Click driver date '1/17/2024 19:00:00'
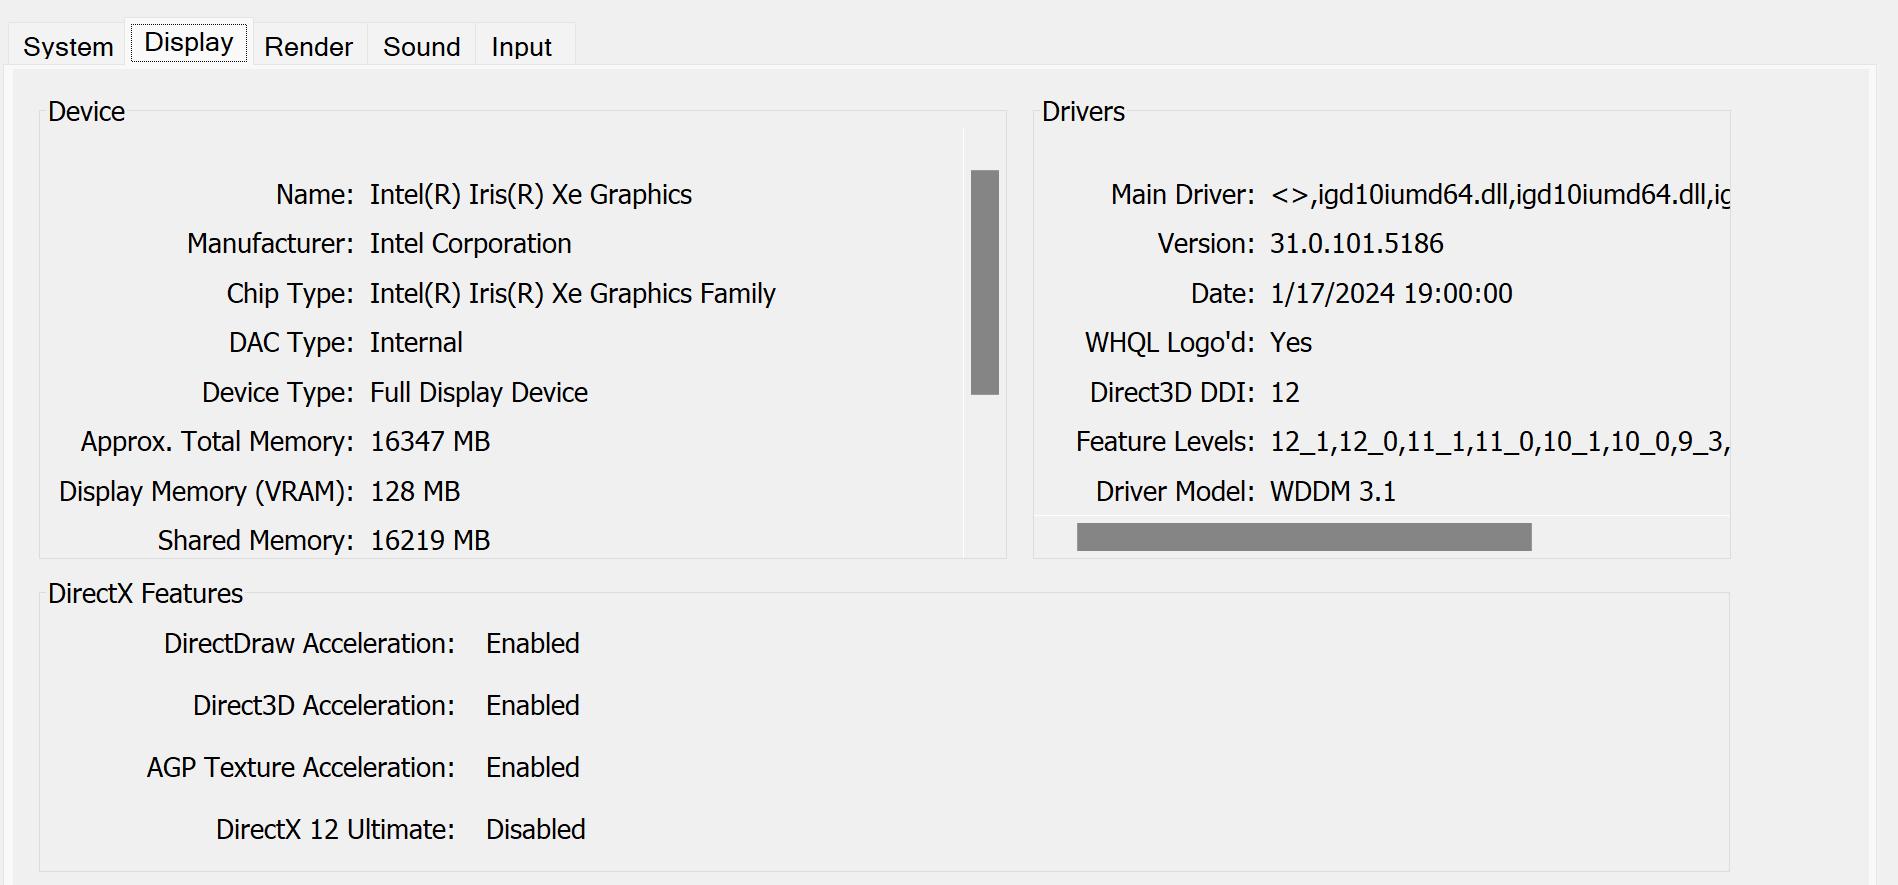Viewport: 1898px width, 885px height. (x=1391, y=293)
